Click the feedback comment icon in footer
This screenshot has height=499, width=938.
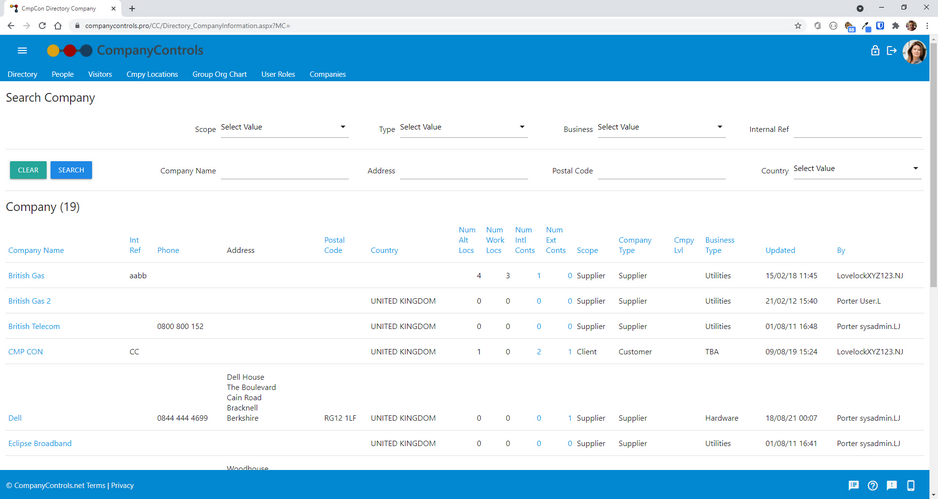tap(854, 485)
